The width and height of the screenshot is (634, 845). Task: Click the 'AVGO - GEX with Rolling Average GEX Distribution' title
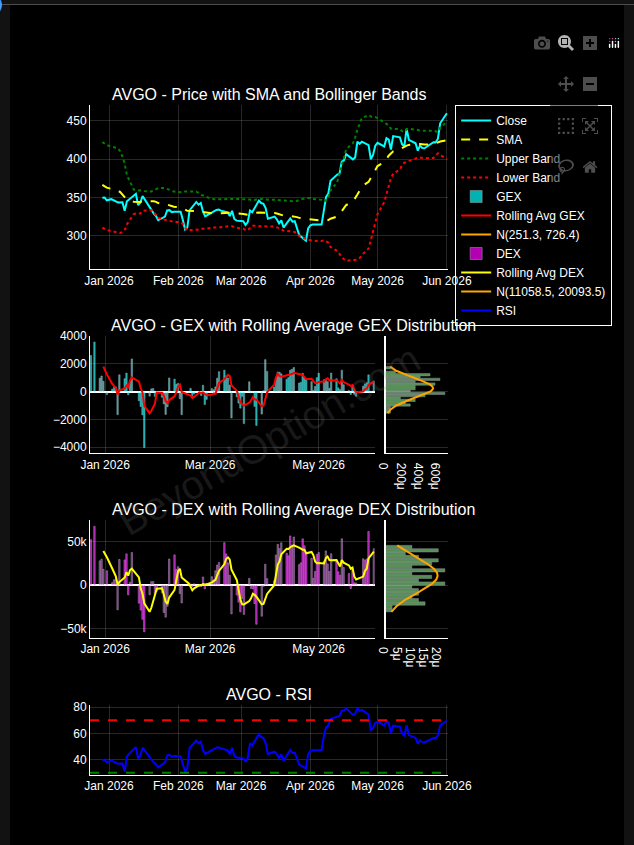click(293, 325)
